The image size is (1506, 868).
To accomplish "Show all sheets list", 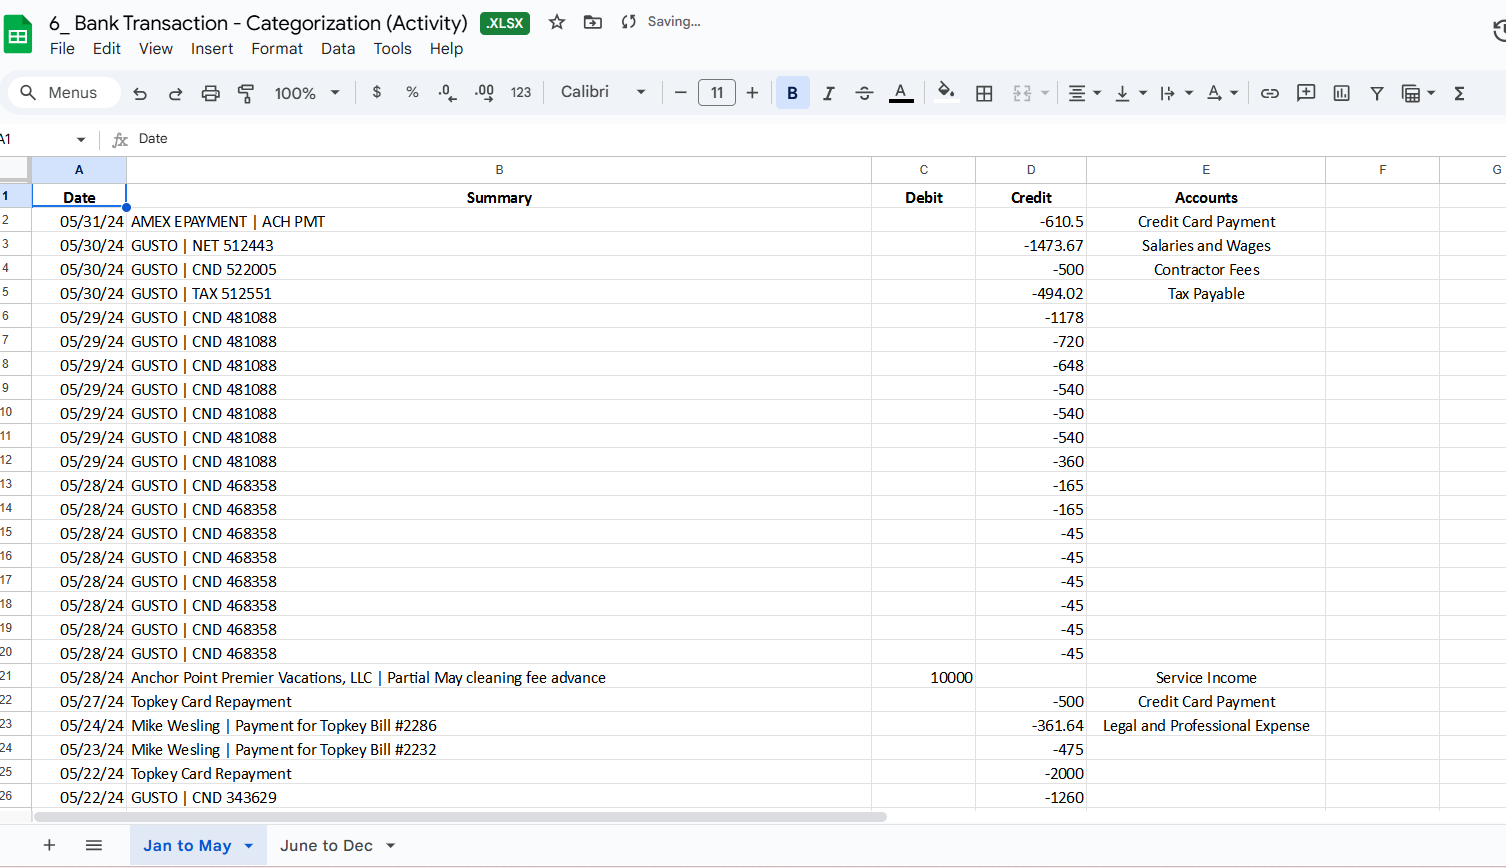I will [94, 845].
